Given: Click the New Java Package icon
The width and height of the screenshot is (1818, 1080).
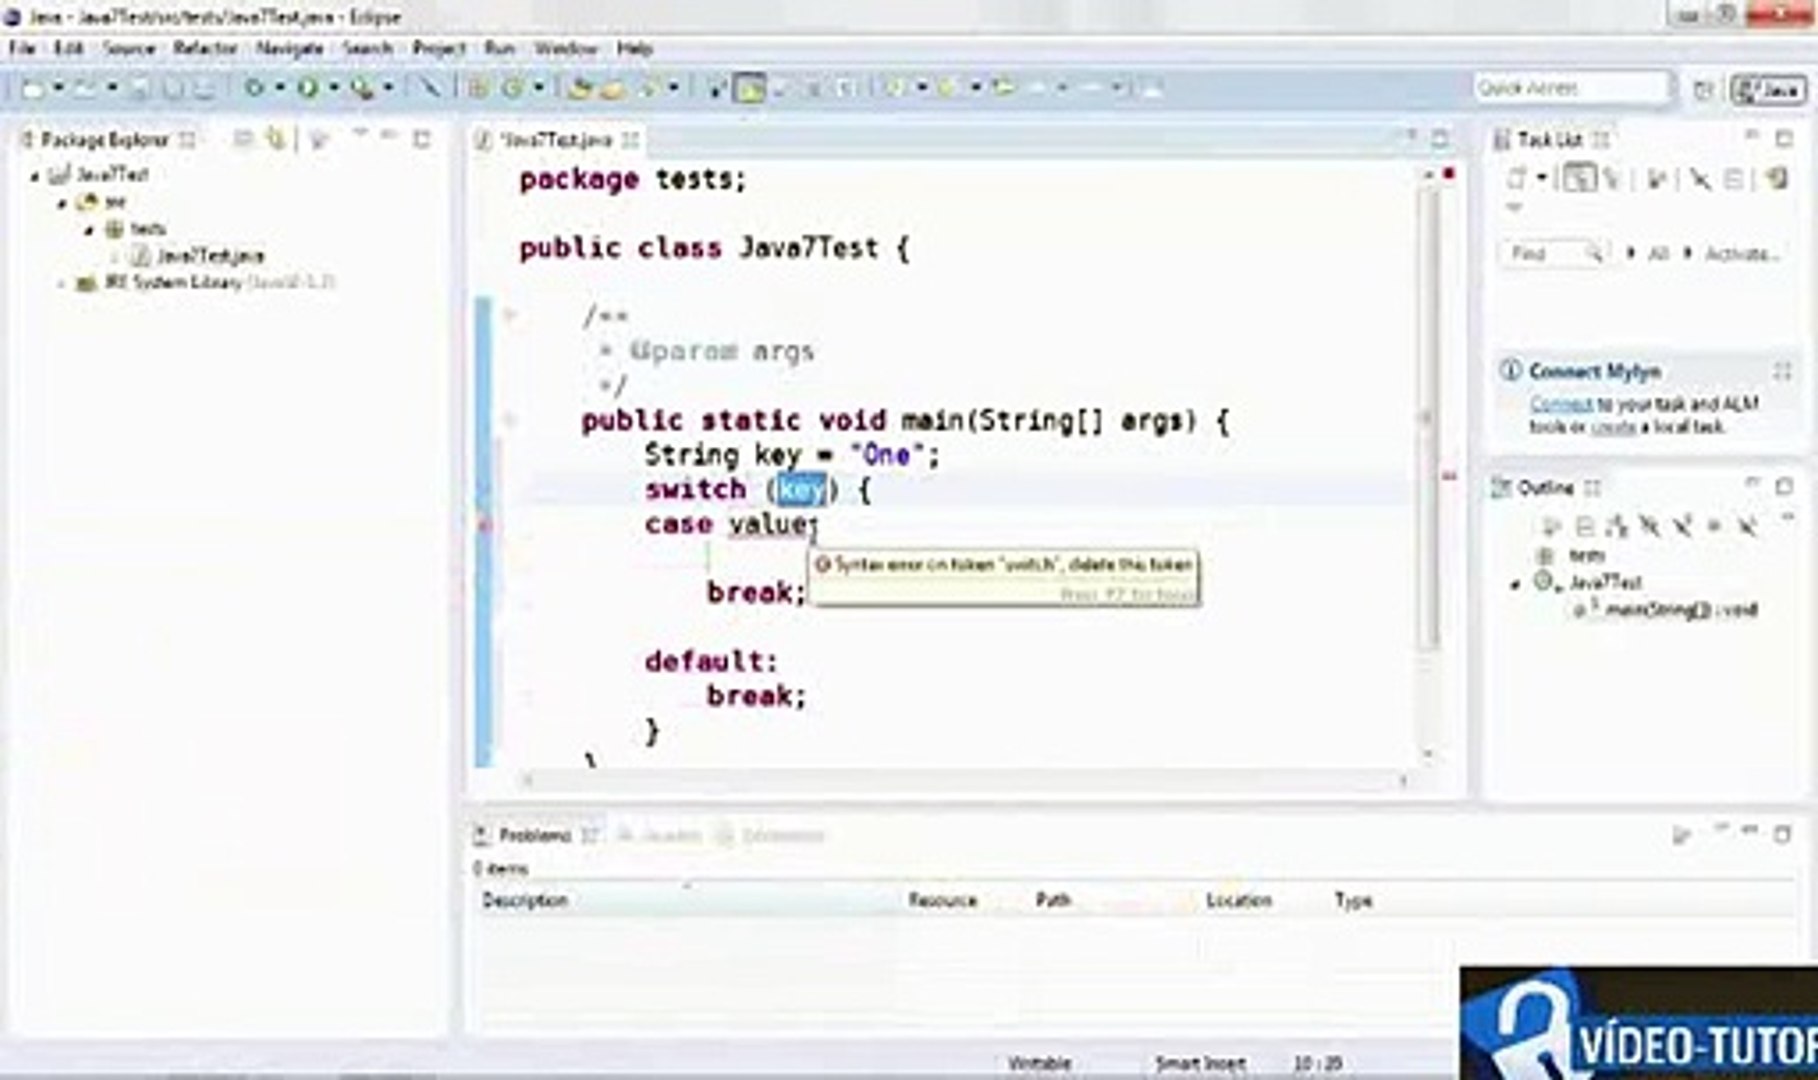Looking at the screenshot, I should pyautogui.click(x=478, y=89).
